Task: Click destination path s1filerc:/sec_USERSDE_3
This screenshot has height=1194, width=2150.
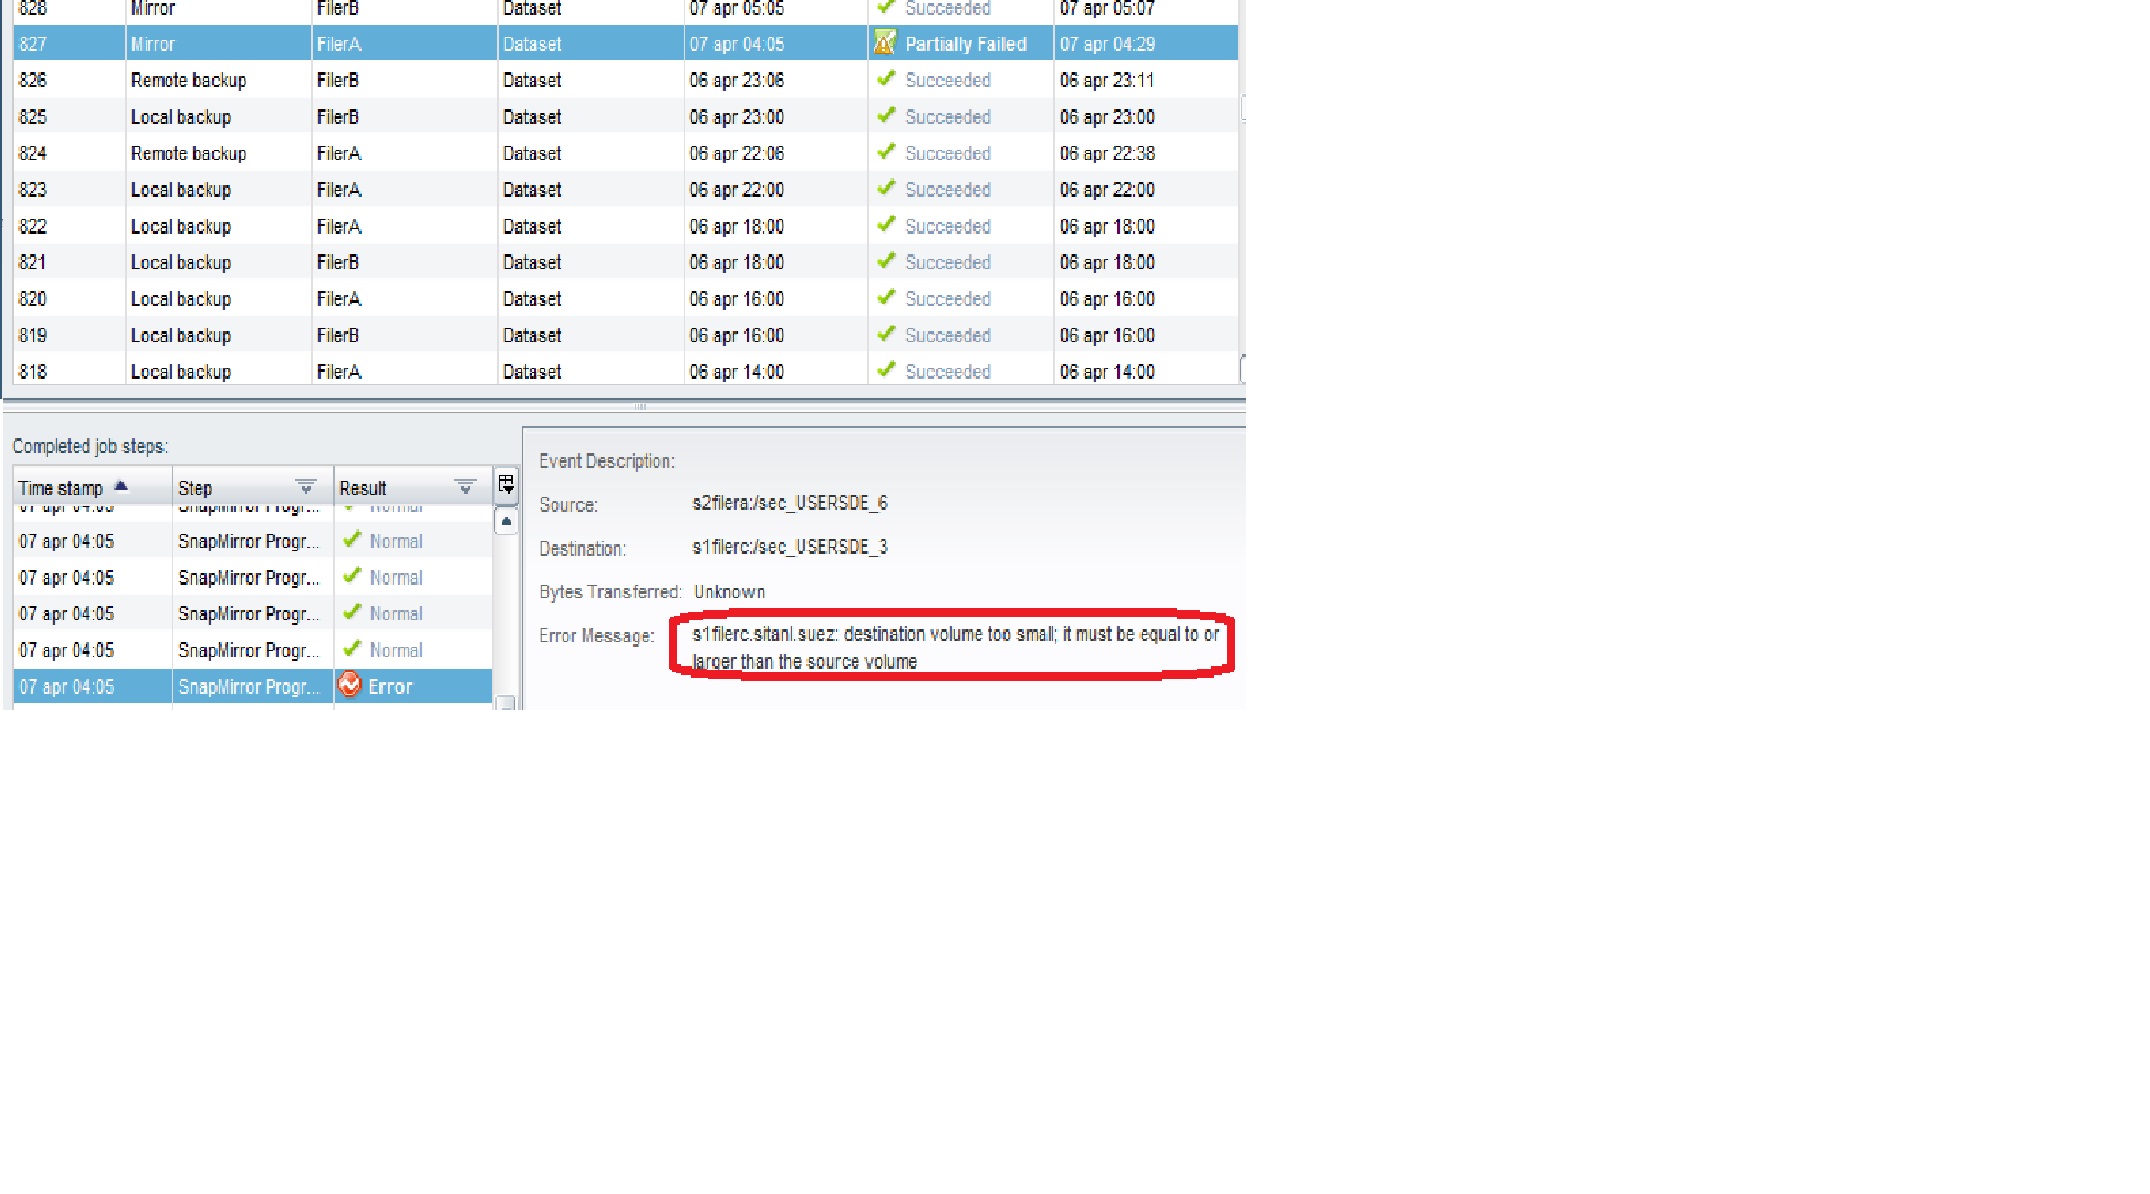Action: click(x=789, y=547)
